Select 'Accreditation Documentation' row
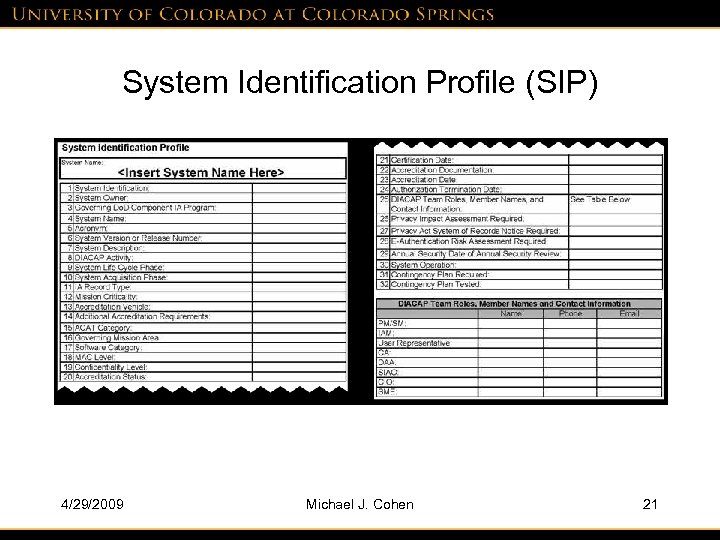The height and width of the screenshot is (540, 720). [x=520, y=170]
